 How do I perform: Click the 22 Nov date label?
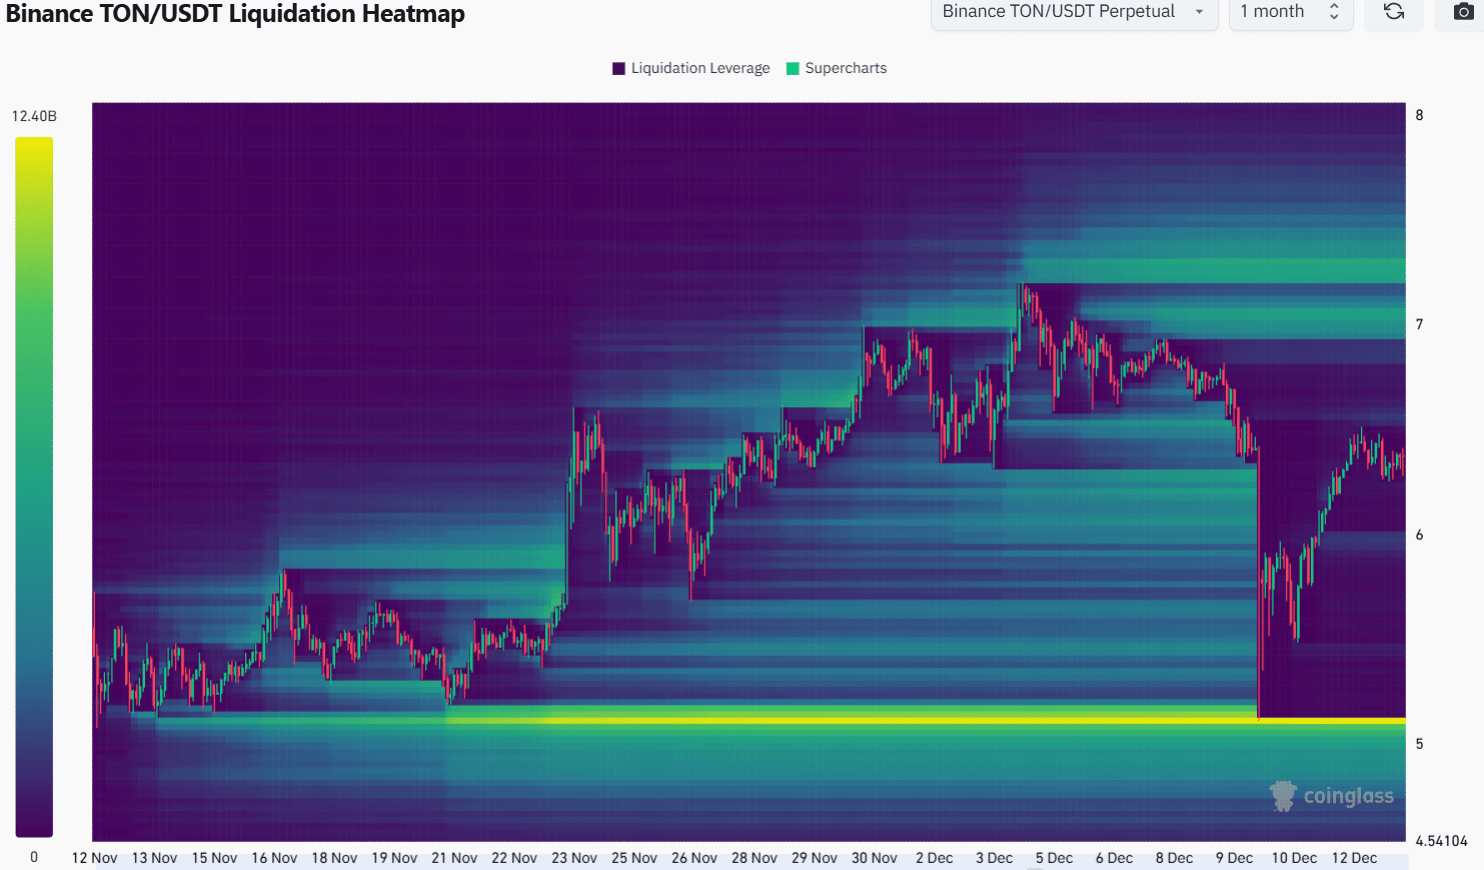tap(515, 858)
